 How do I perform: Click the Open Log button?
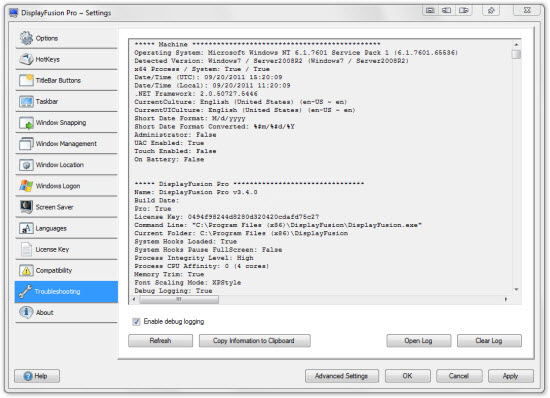[418, 340]
